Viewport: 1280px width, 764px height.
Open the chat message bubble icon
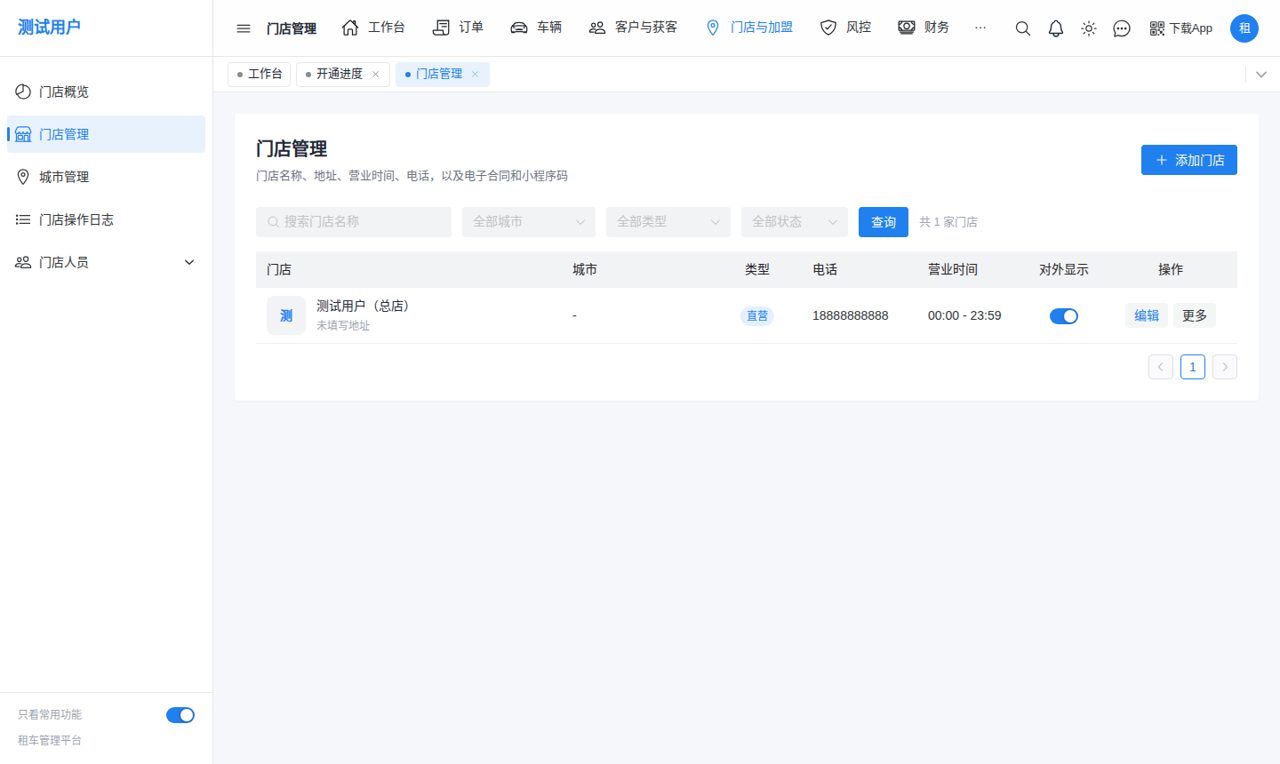(1122, 28)
